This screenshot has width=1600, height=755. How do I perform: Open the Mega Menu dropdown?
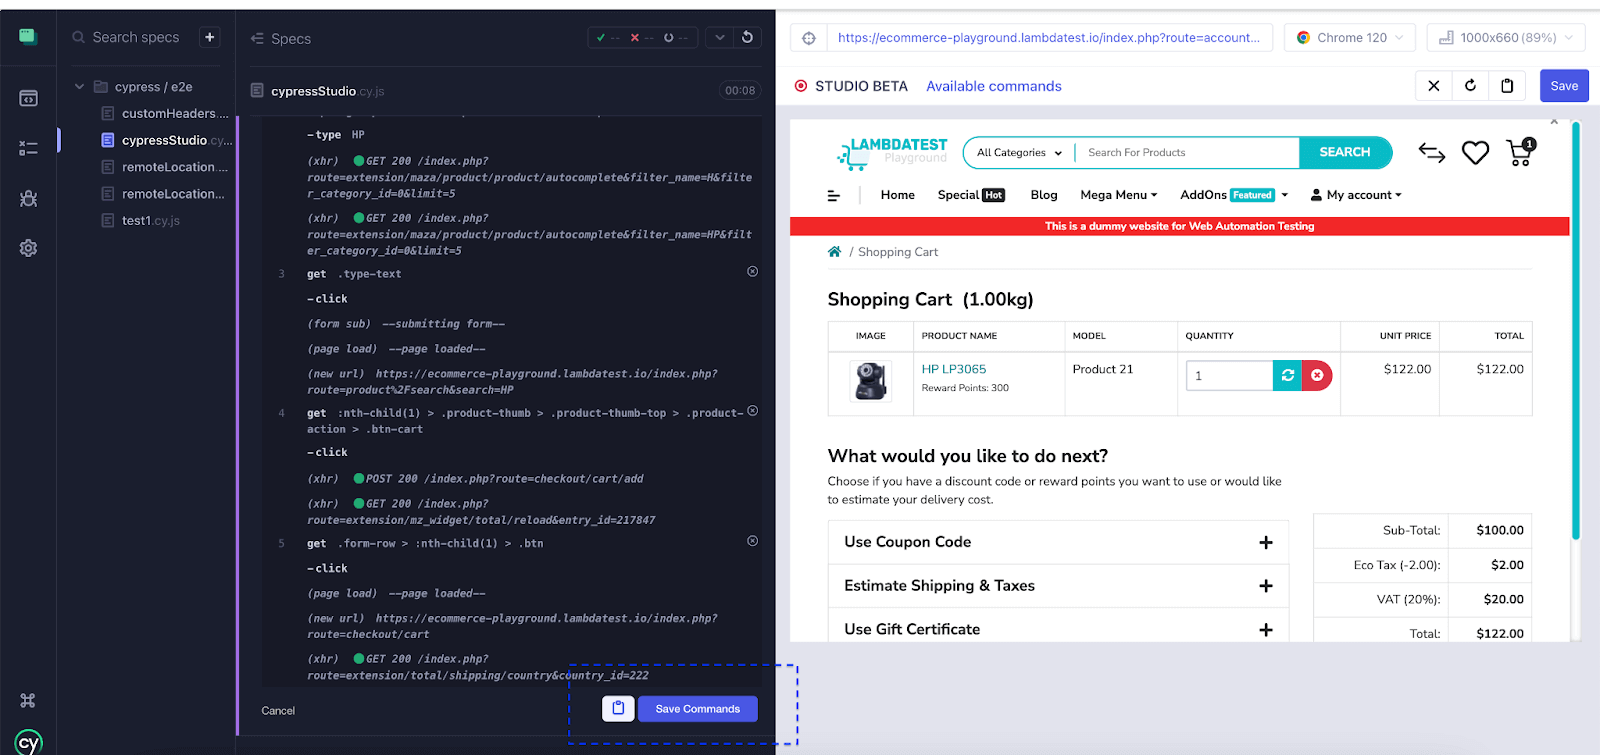point(1119,195)
